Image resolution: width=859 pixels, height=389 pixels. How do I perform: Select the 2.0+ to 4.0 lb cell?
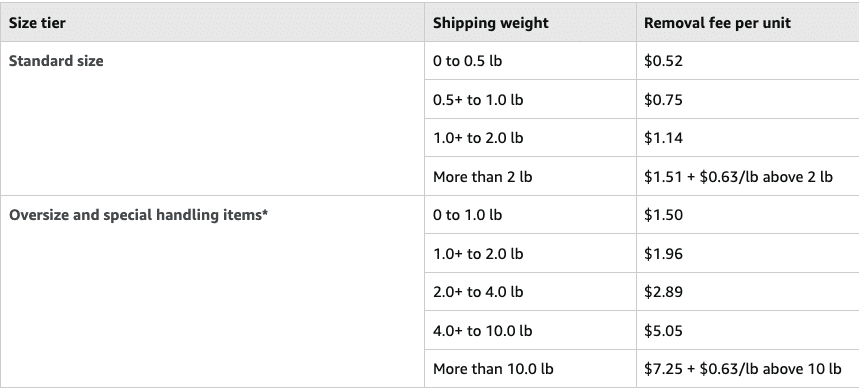pyautogui.click(x=530, y=292)
